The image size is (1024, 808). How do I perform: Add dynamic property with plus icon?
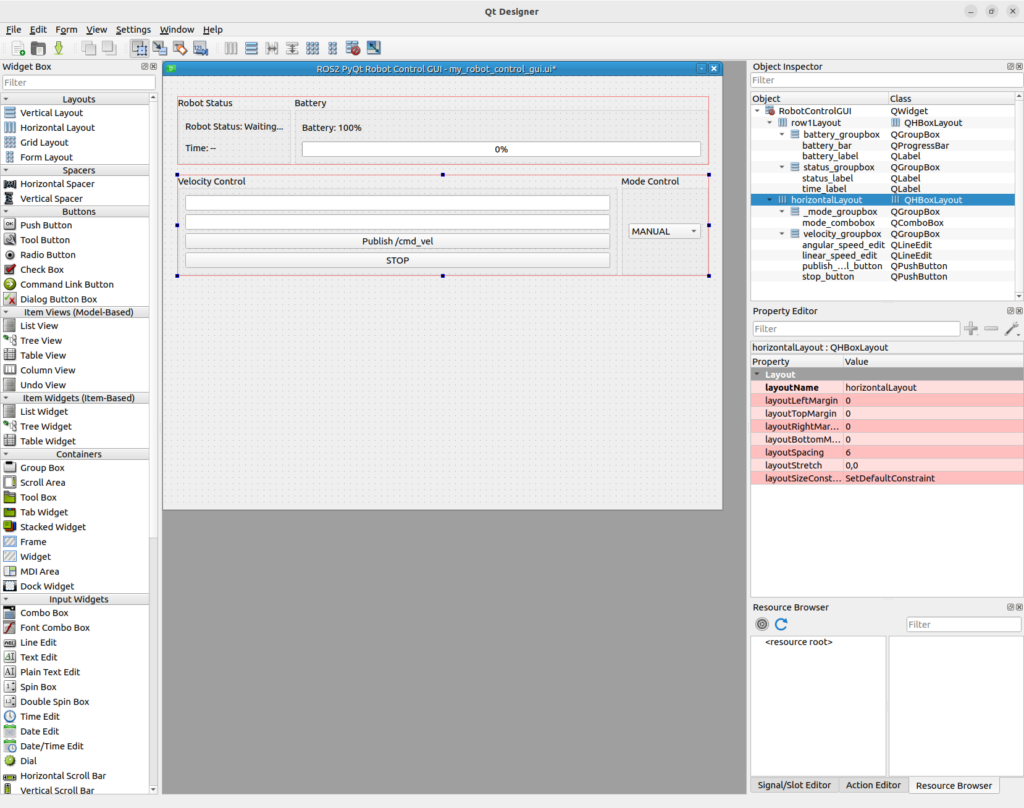point(971,329)
